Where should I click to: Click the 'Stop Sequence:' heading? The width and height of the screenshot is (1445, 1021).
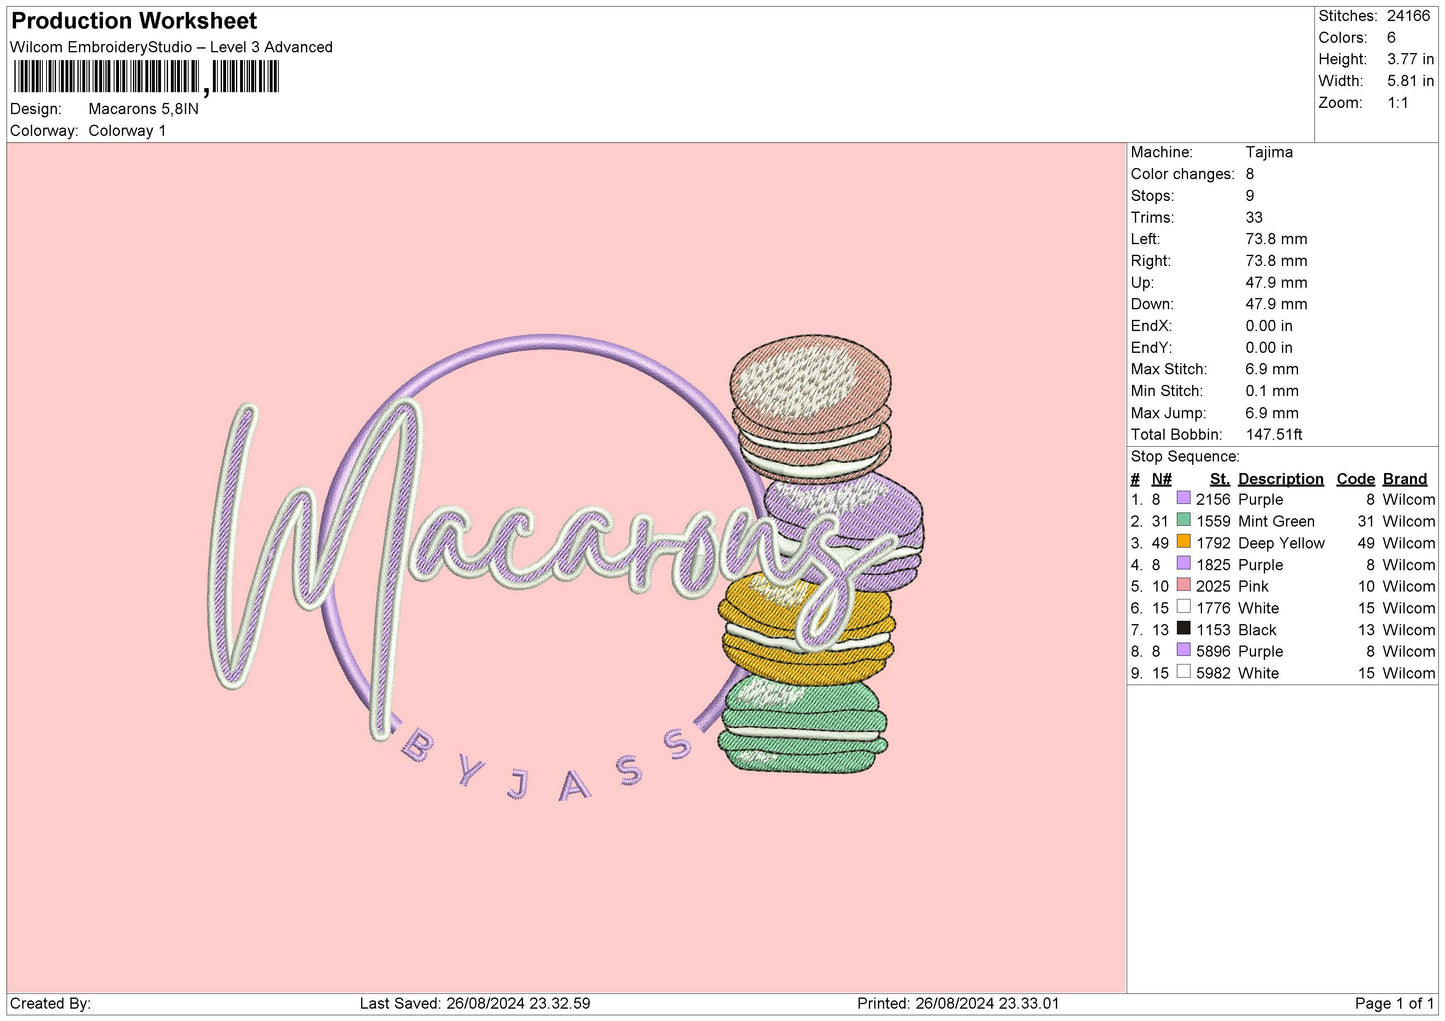[1185, 456]
